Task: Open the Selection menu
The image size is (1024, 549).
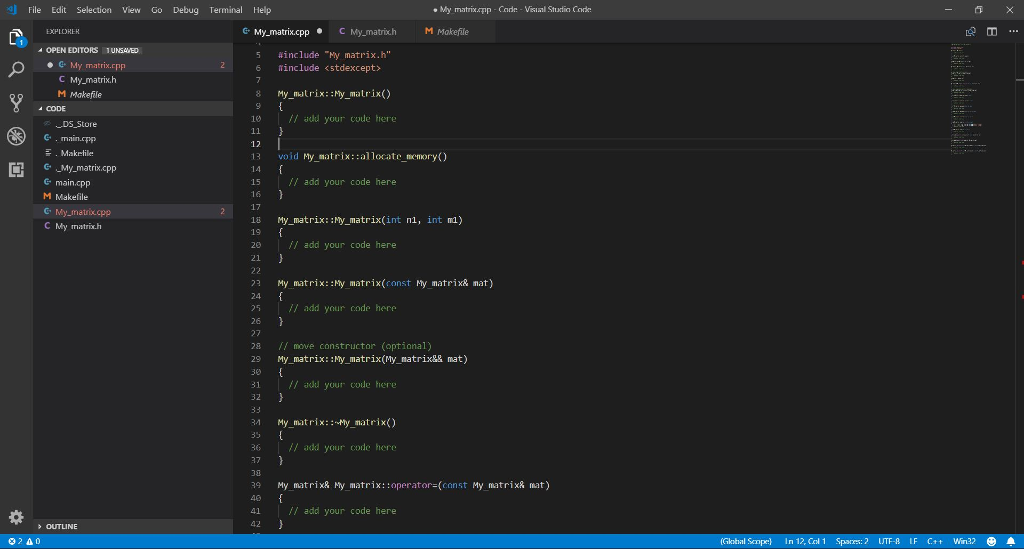Action: 93,10
